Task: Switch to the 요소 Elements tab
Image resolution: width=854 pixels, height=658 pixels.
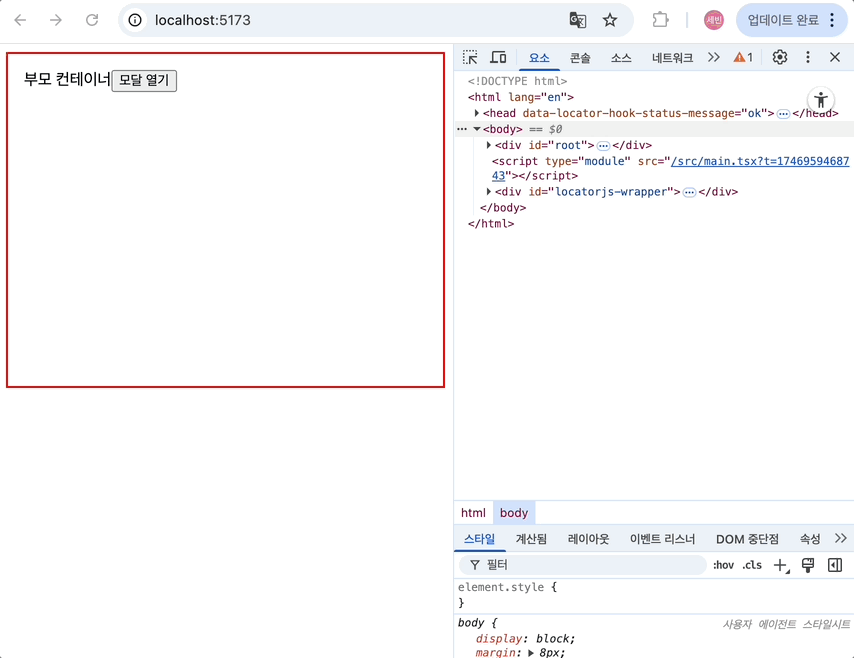Action: (x=539, y=58)
